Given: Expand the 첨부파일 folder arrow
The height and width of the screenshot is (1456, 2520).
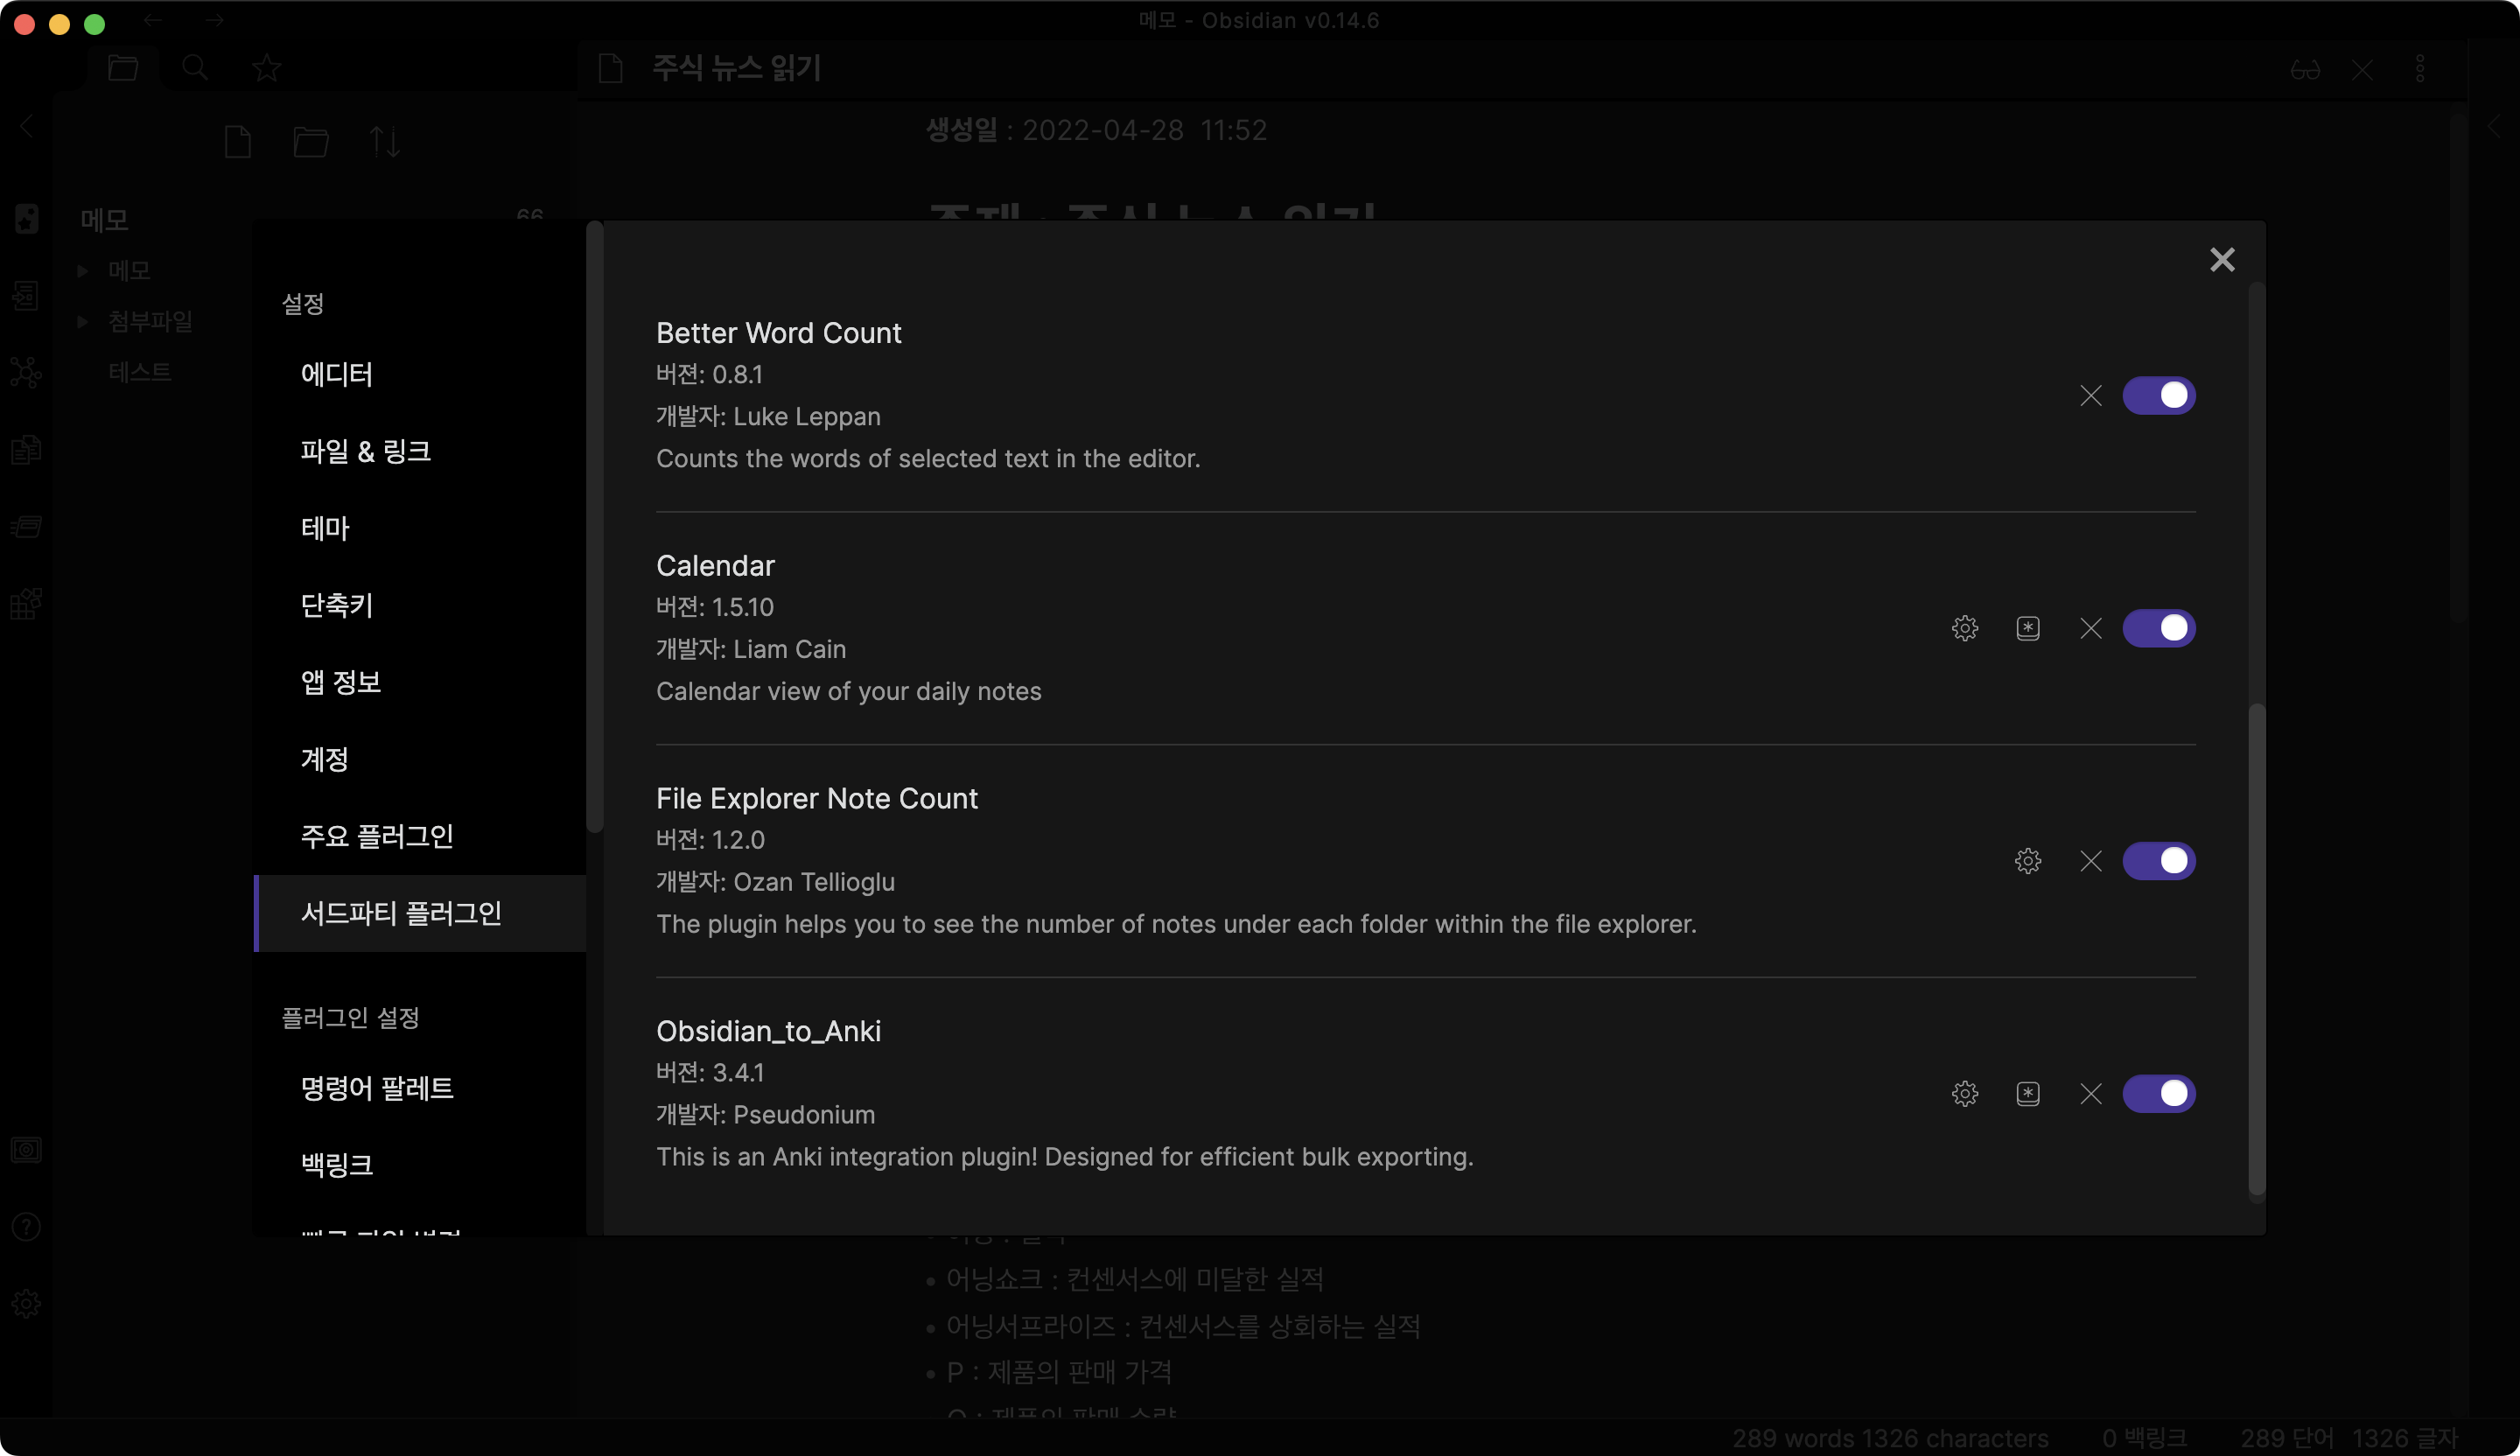Looking at the screenshot, I should (83, 321).
